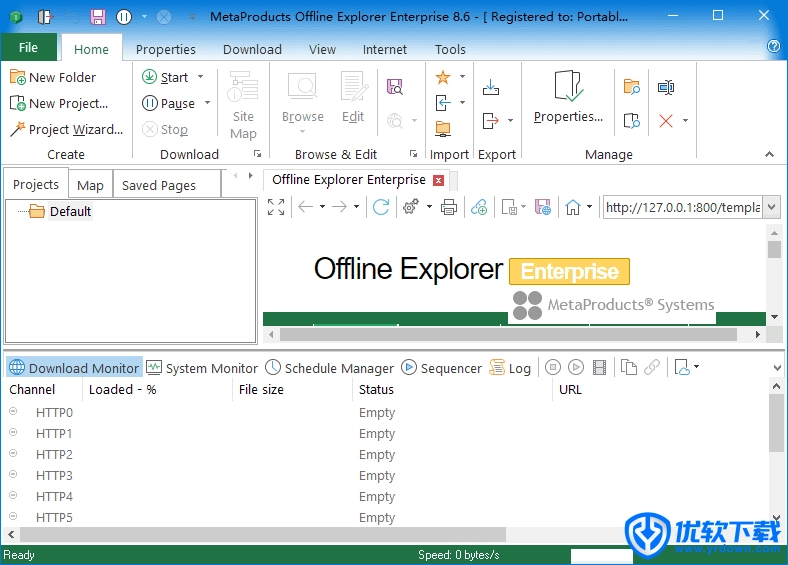The width and height of the screenshot is (788, 565).
Task: Click the export download tray icon
Action: [x=491, y=87]
